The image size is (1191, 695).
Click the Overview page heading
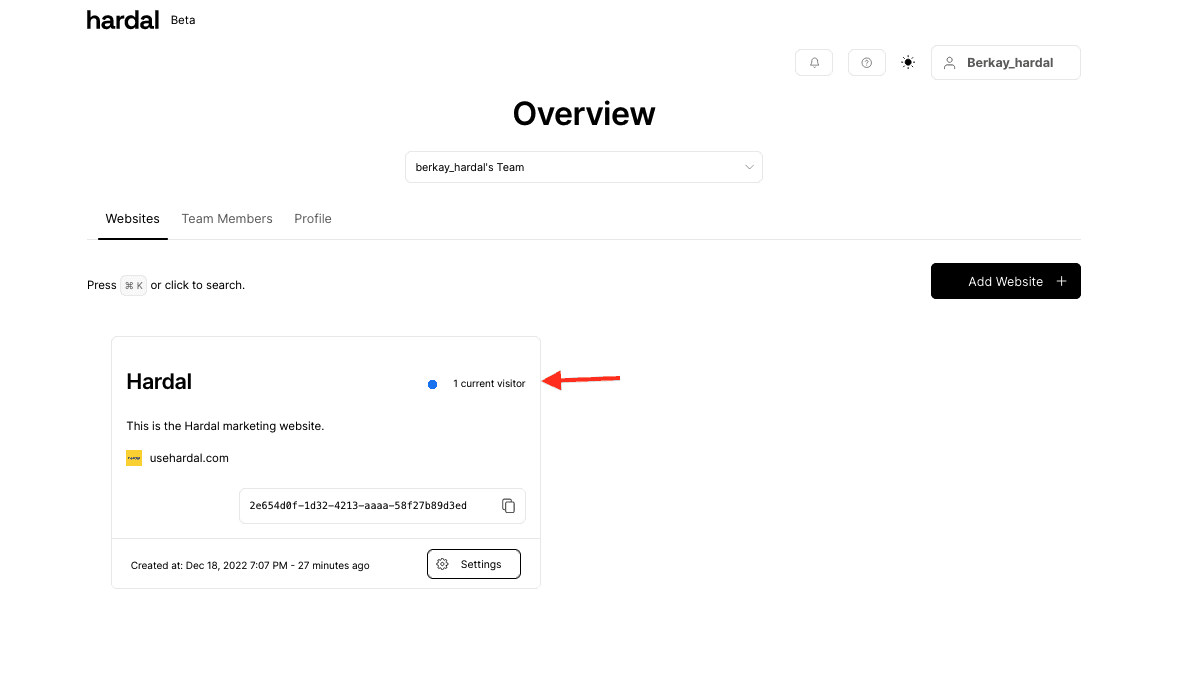click(x=583, y=114)
